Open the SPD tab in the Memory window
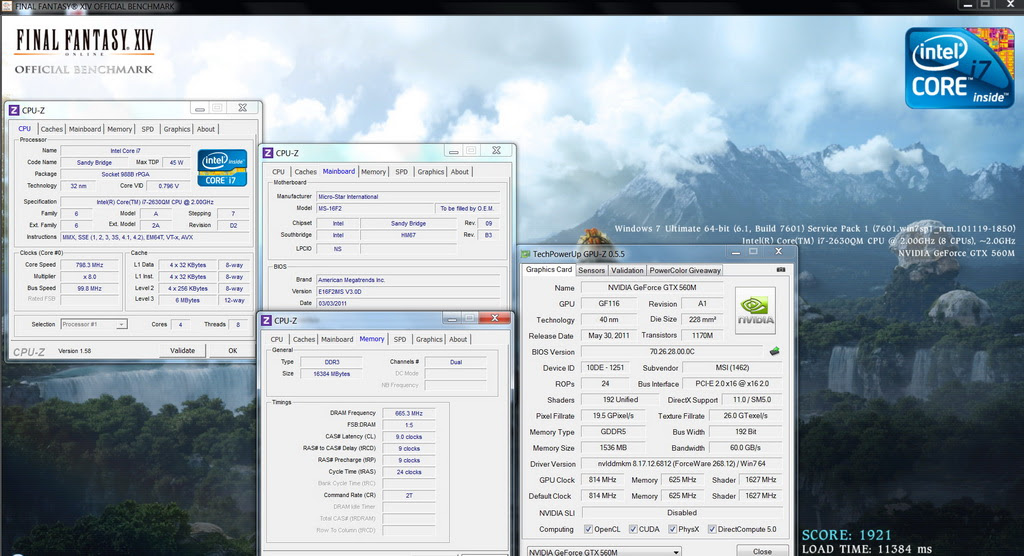The width and height of the screenshot is (1024, 556). pos(401,339)
